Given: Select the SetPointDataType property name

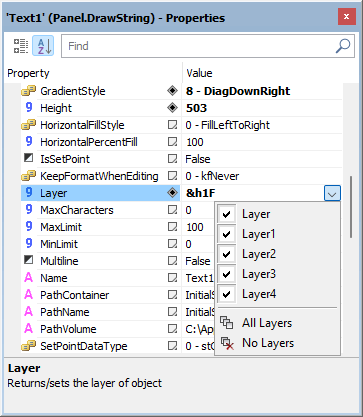Looking at the screenshot, I should click(84, 346).
